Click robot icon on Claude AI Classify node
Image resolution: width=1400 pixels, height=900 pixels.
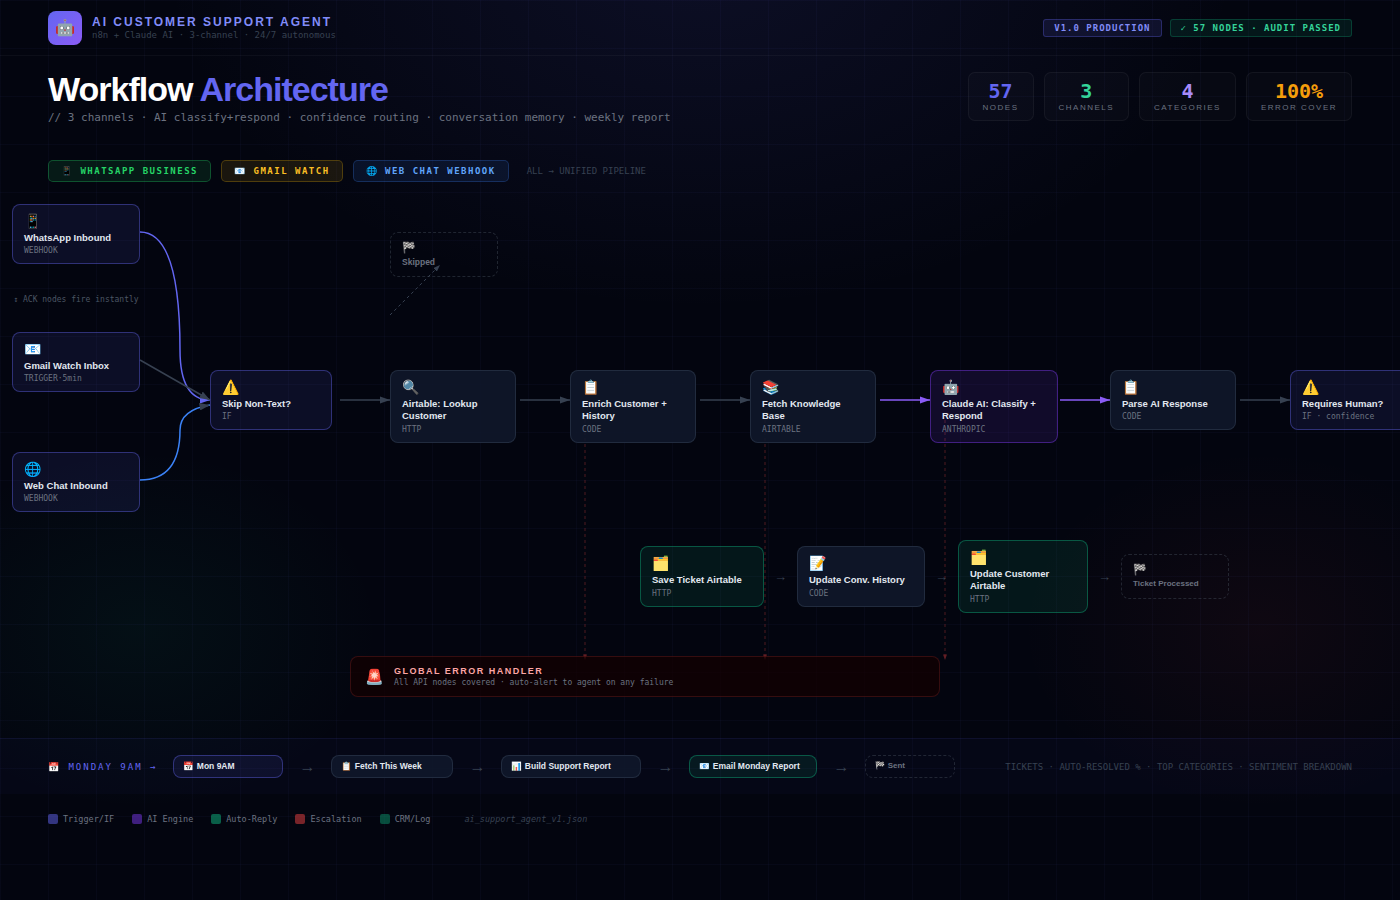pyautogui.click(x=950, y=387)
